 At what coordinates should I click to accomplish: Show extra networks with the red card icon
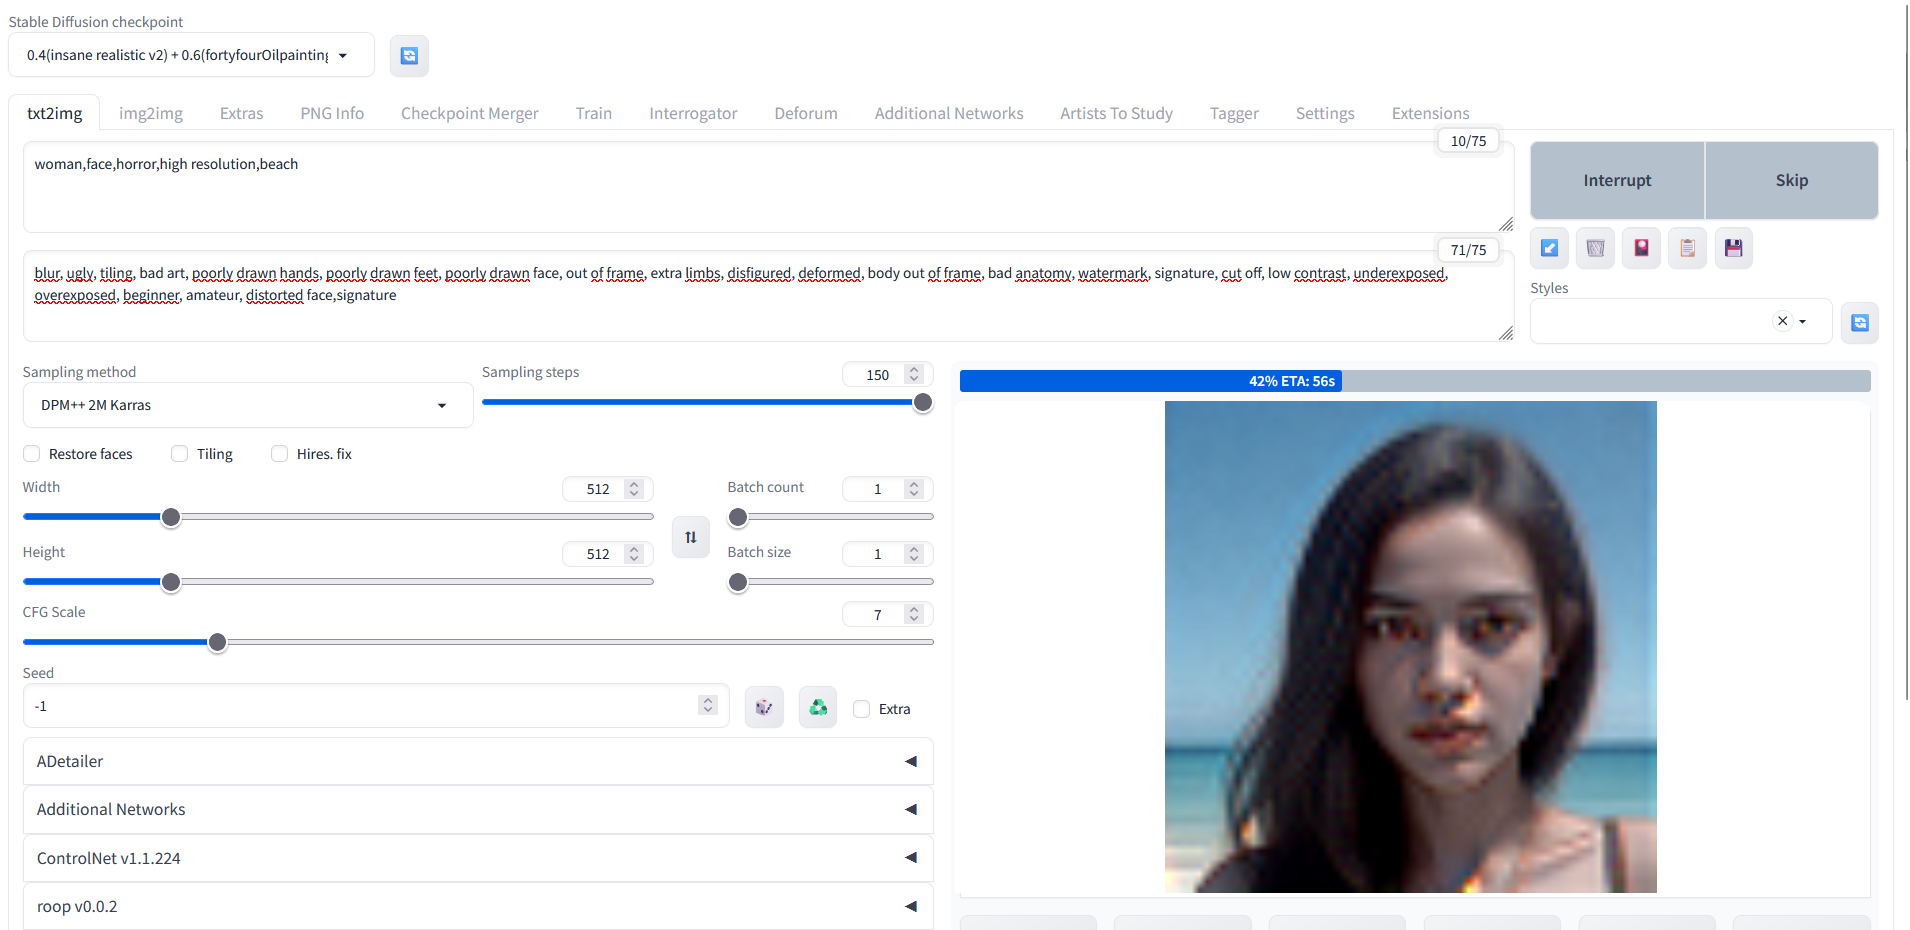point(1641,249)
